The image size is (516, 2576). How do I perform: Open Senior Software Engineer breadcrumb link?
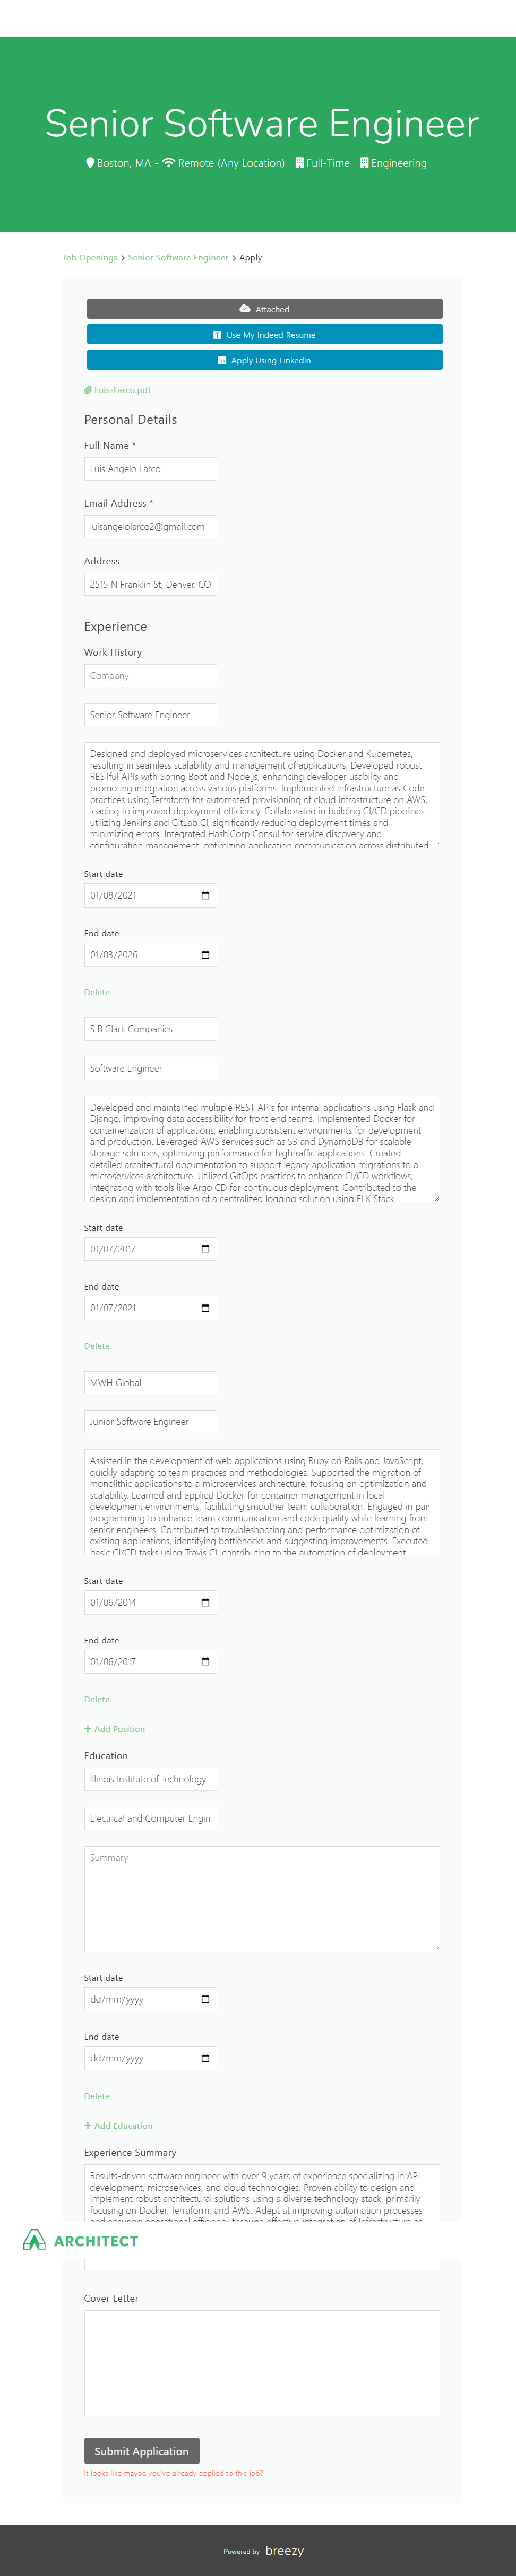pos(178,258)
